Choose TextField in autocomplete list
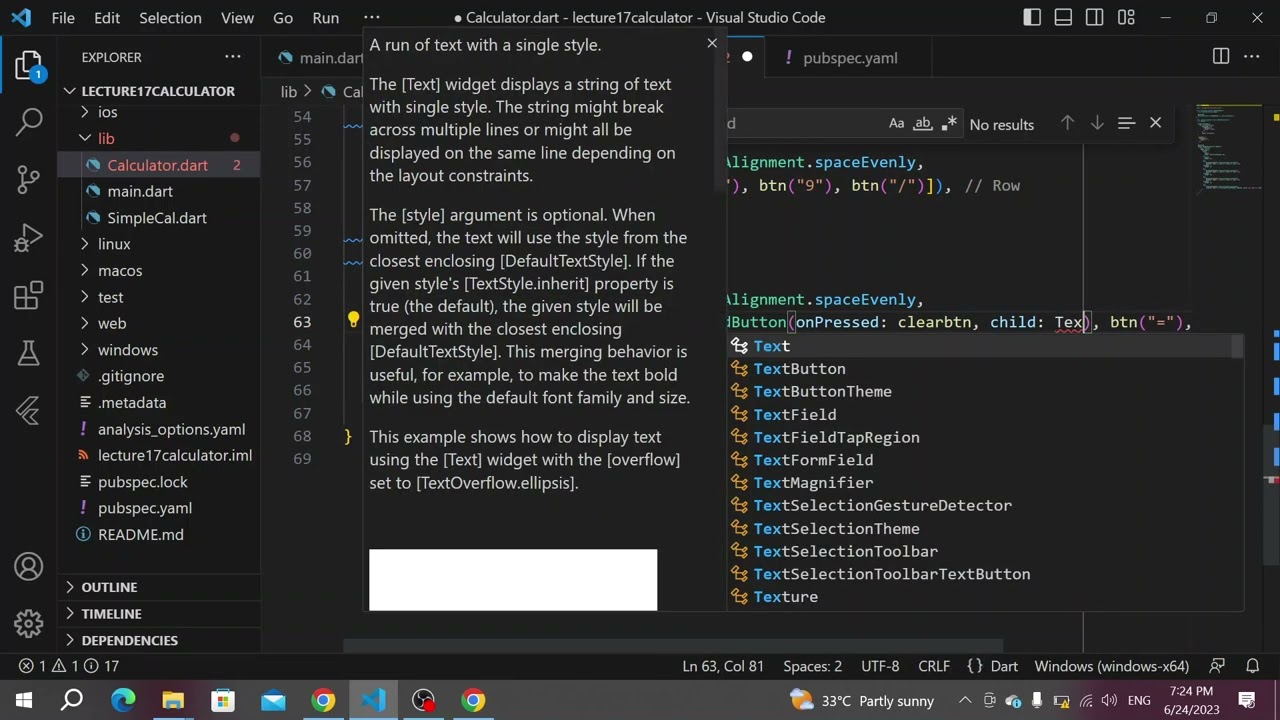Image resolution: width=1280 pixels, height=720 pixels. pyautogui.click(x=985, y=415)
